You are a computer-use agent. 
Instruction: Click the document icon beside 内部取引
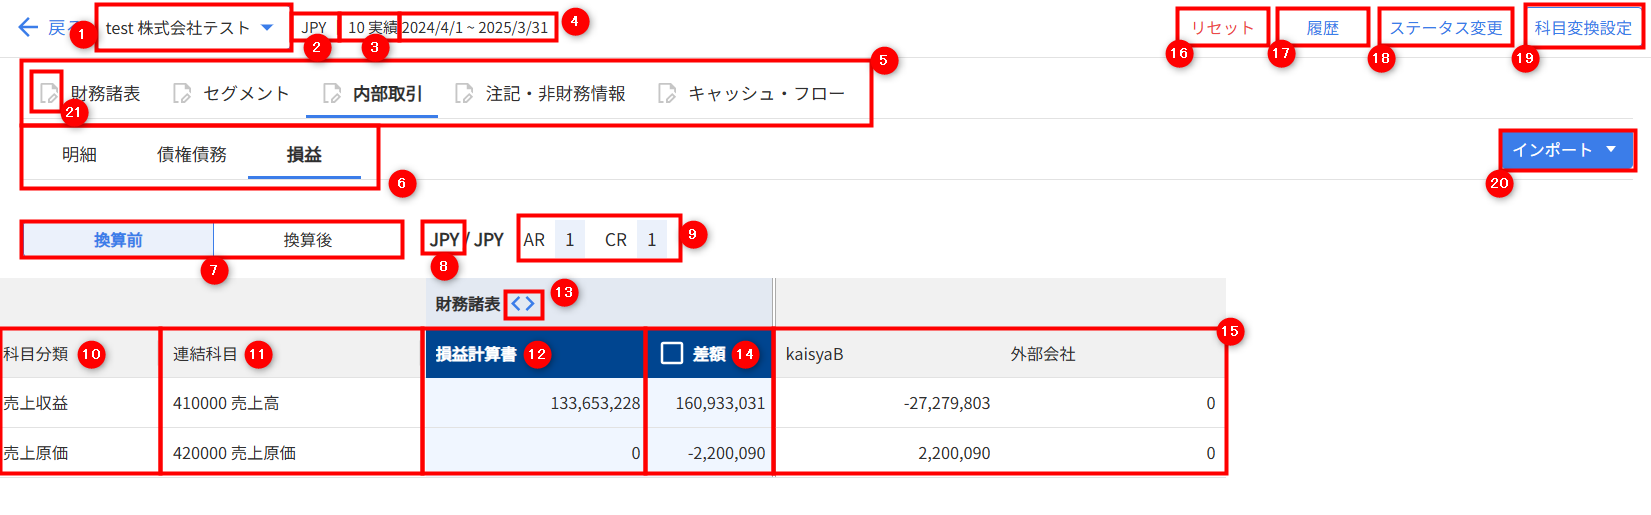click(x=332, y=93)
